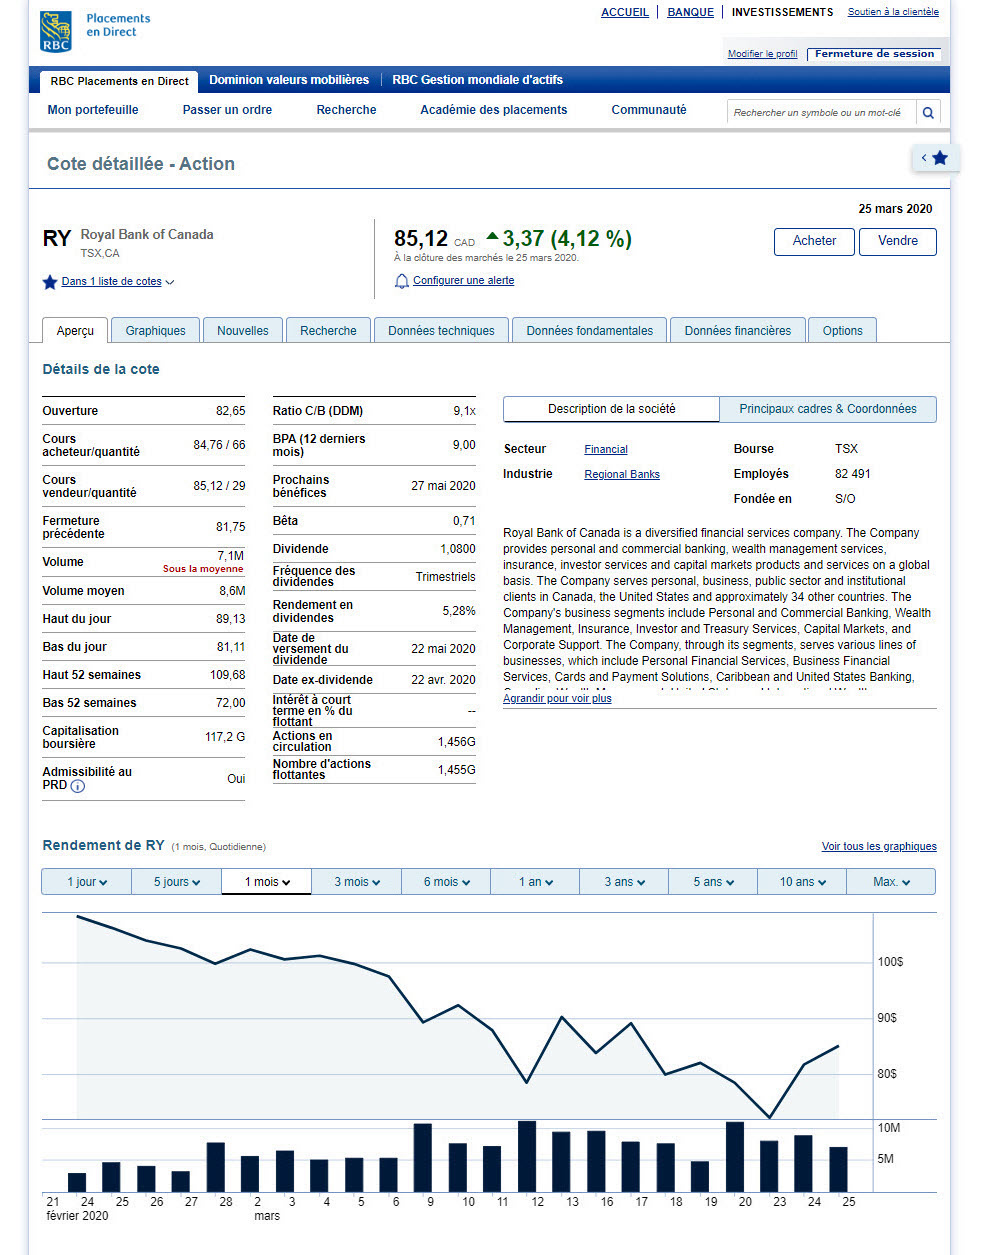Open the Financial sector link
The image size is (985, 1255).
tap(606, 450)
